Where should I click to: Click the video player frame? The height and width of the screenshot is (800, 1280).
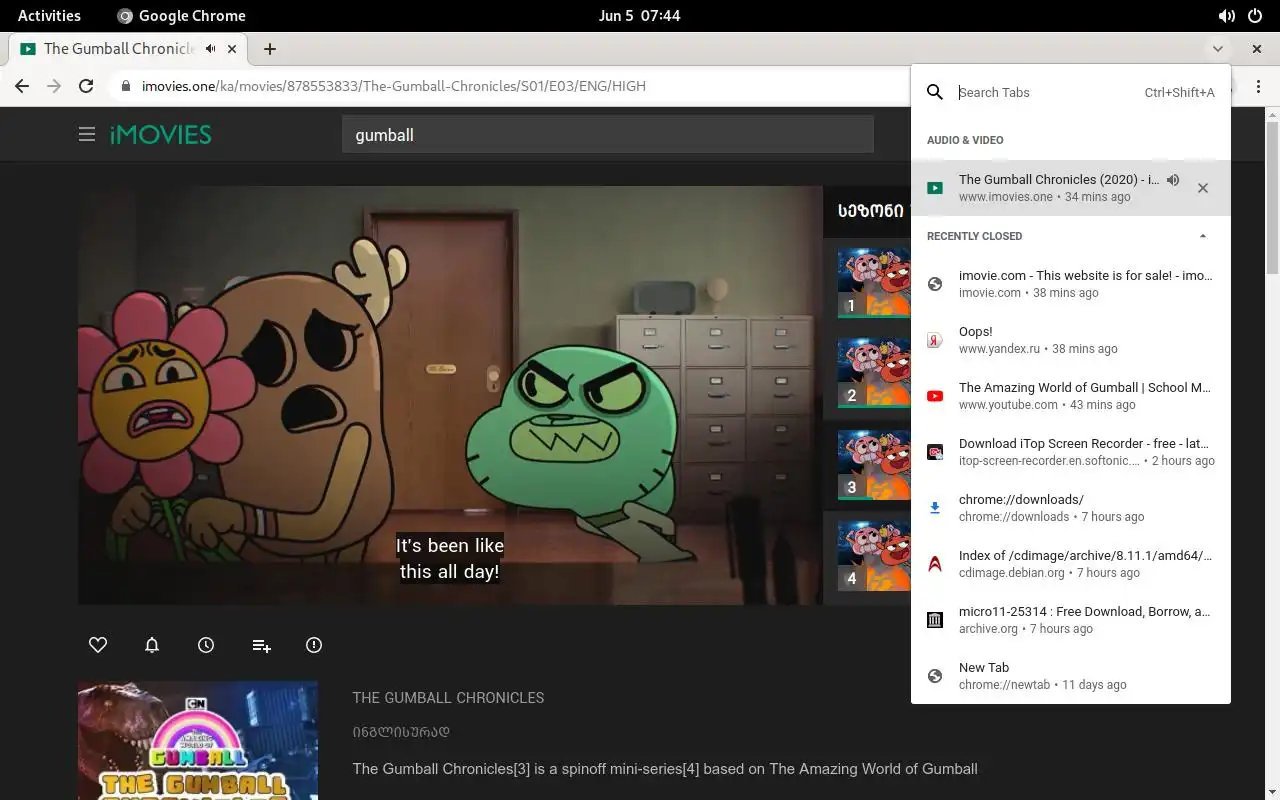point(450,395)
